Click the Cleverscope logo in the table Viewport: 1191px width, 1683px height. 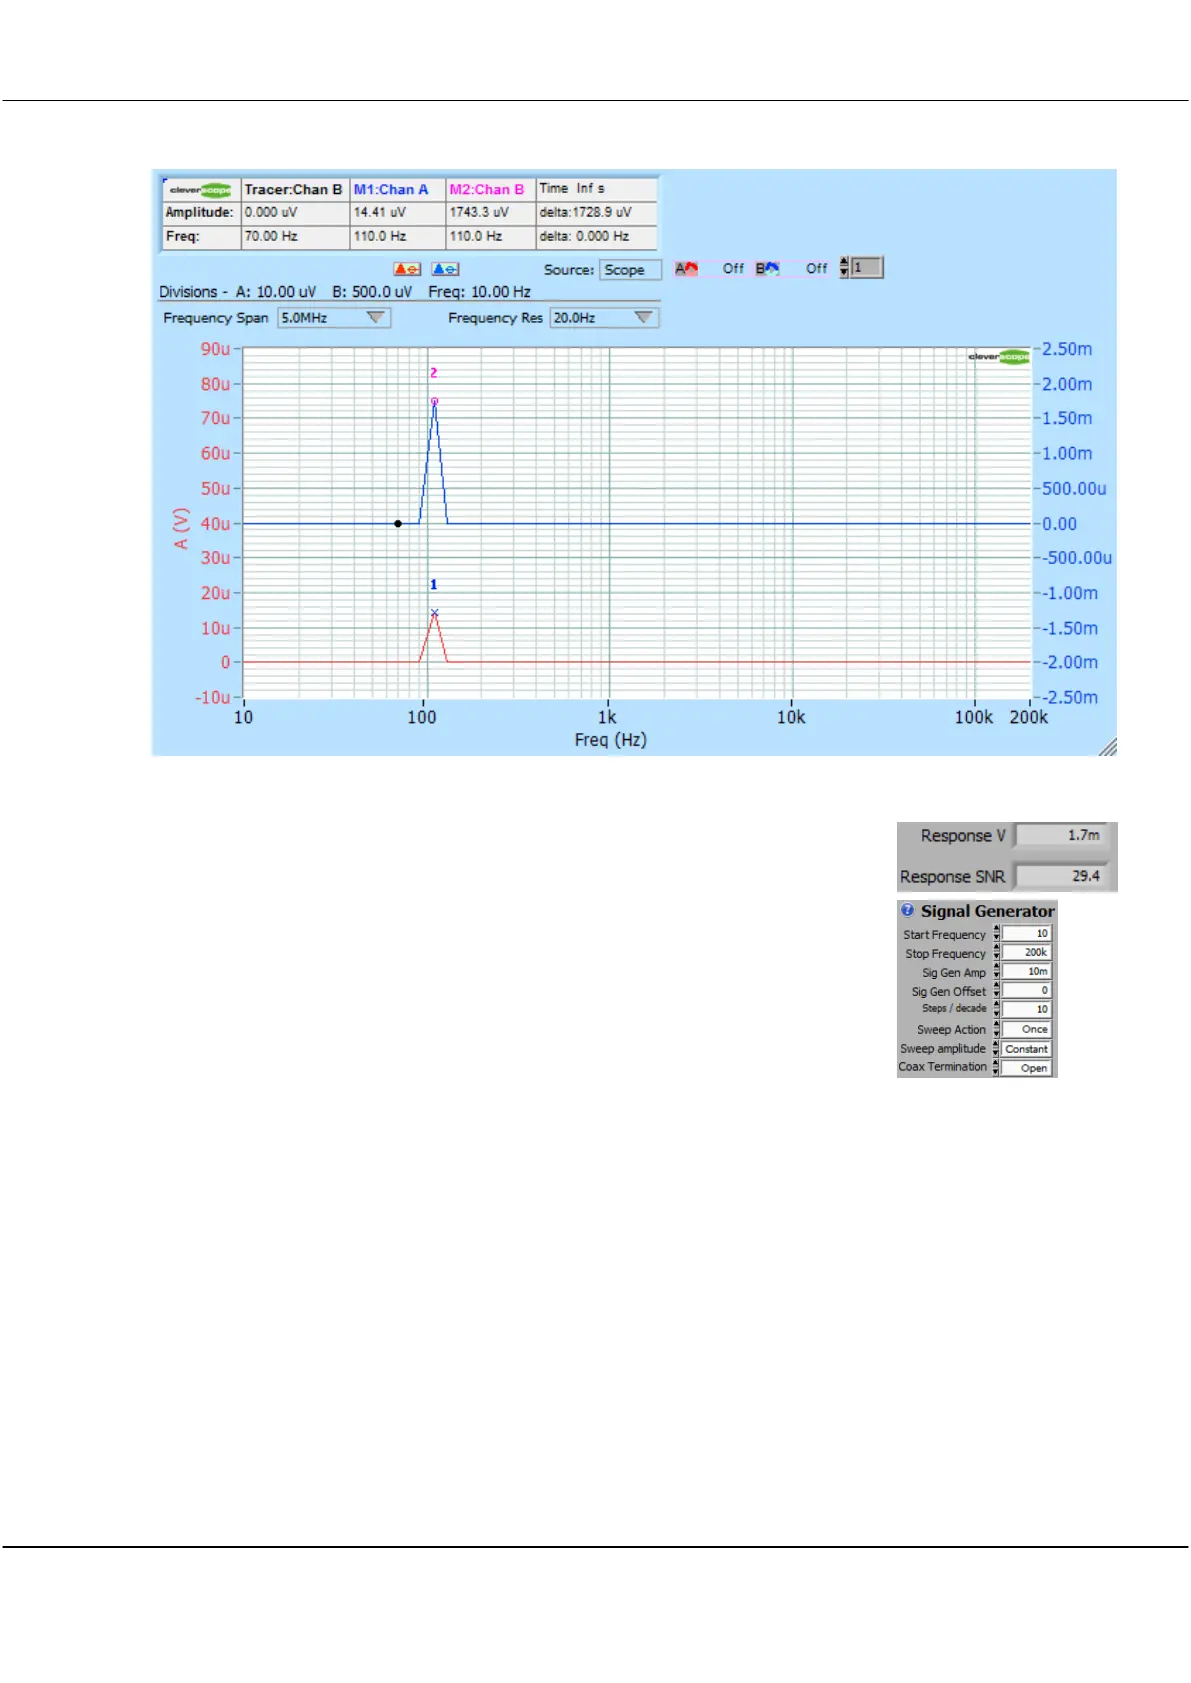click(200, 189)
